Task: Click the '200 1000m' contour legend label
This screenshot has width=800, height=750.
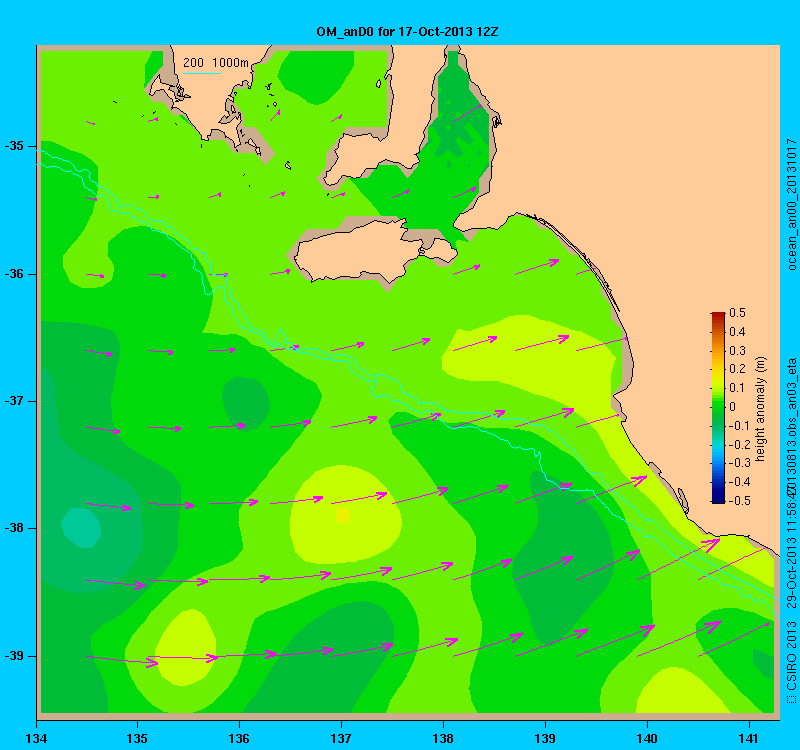Action: (x=216, y=63)
